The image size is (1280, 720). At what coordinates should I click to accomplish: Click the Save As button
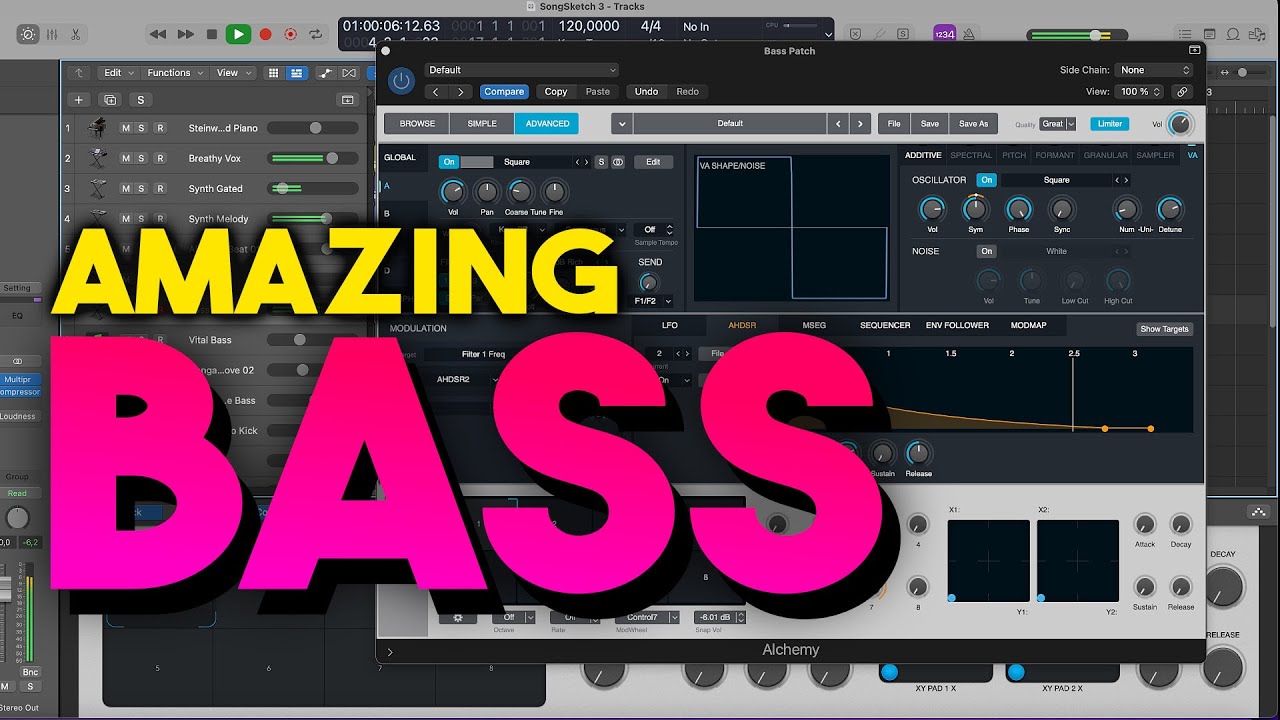[973, 124]
